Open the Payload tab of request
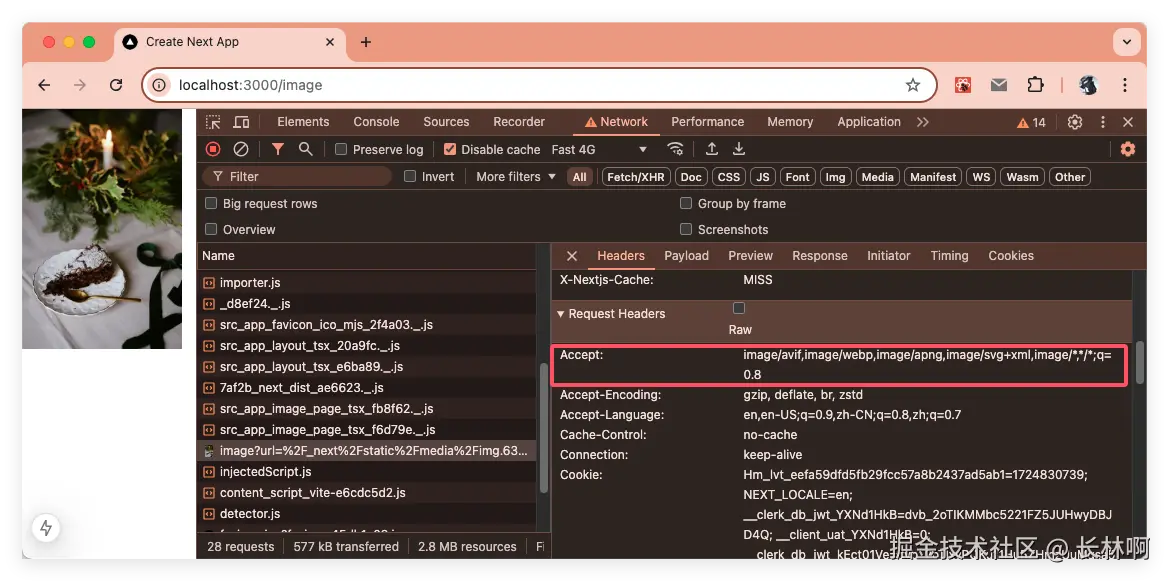Screen dimensions: 1169x581 (687, 256)
